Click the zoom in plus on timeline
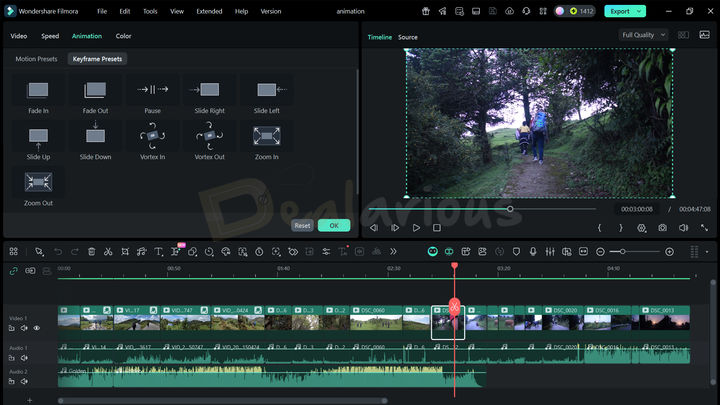Image resolution: width=720 pixels, height=405 pixels. pos(669,251)
